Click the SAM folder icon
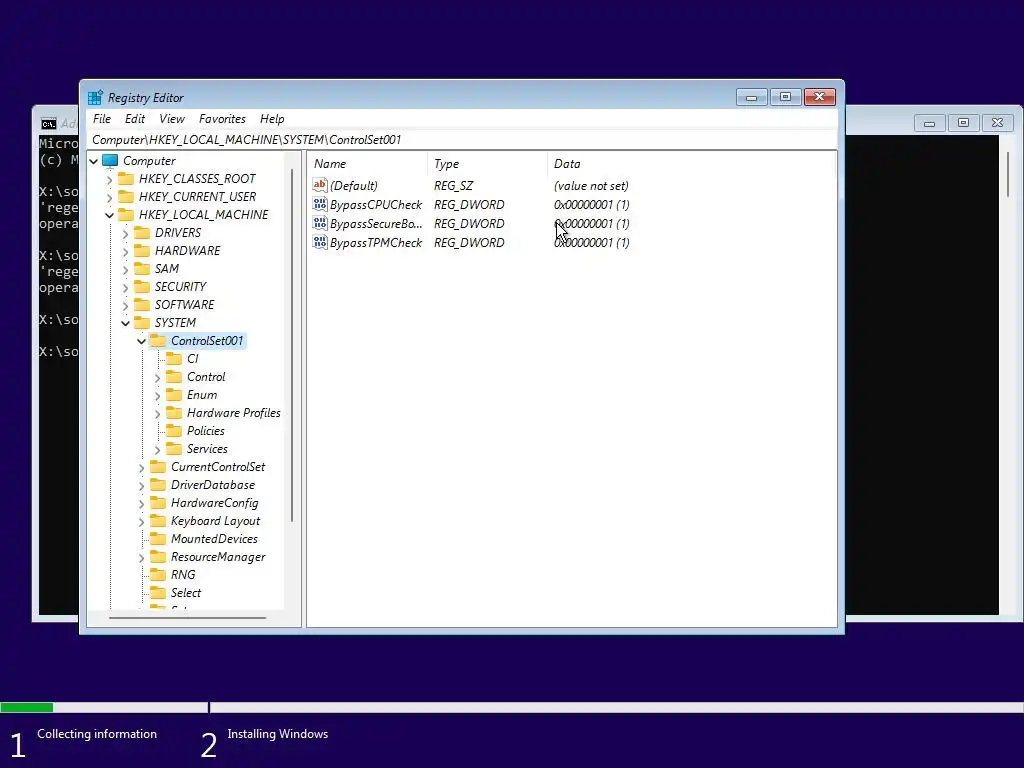Screen dimensions: 1024x768 coord(142,268)
